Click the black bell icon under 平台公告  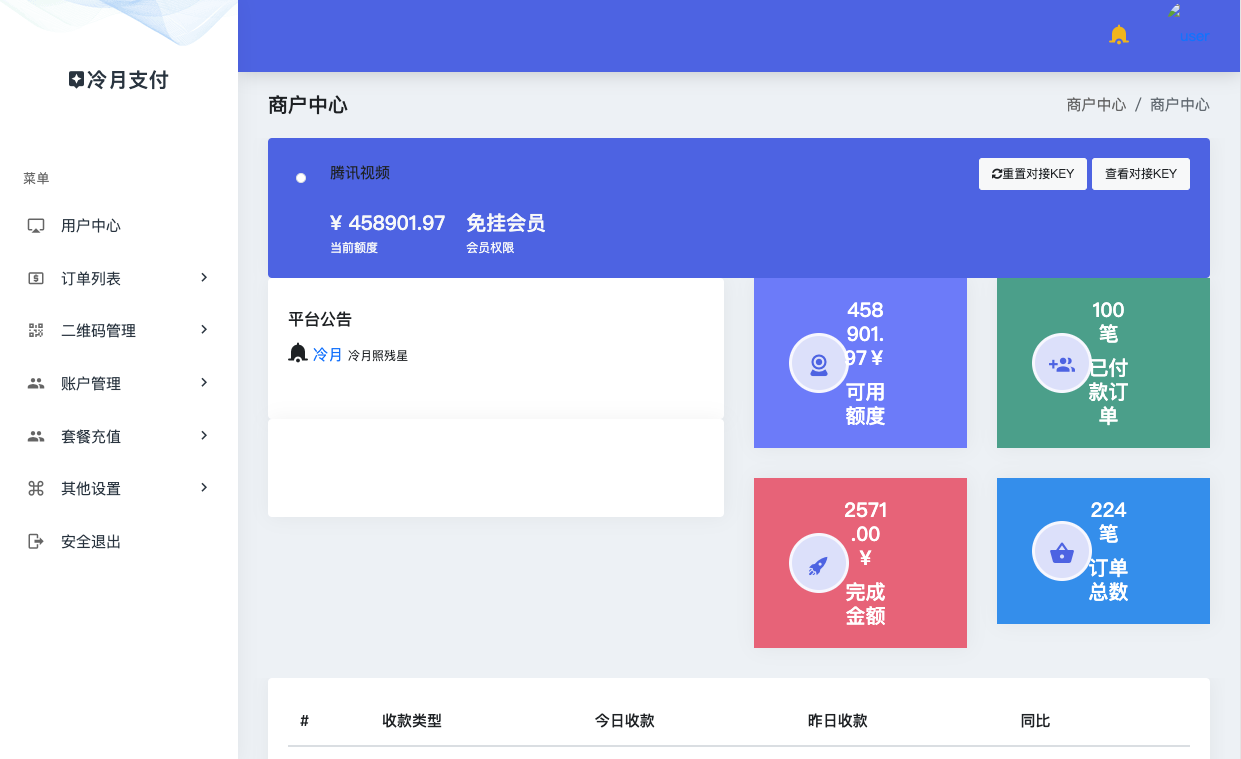tap(298, 353)
